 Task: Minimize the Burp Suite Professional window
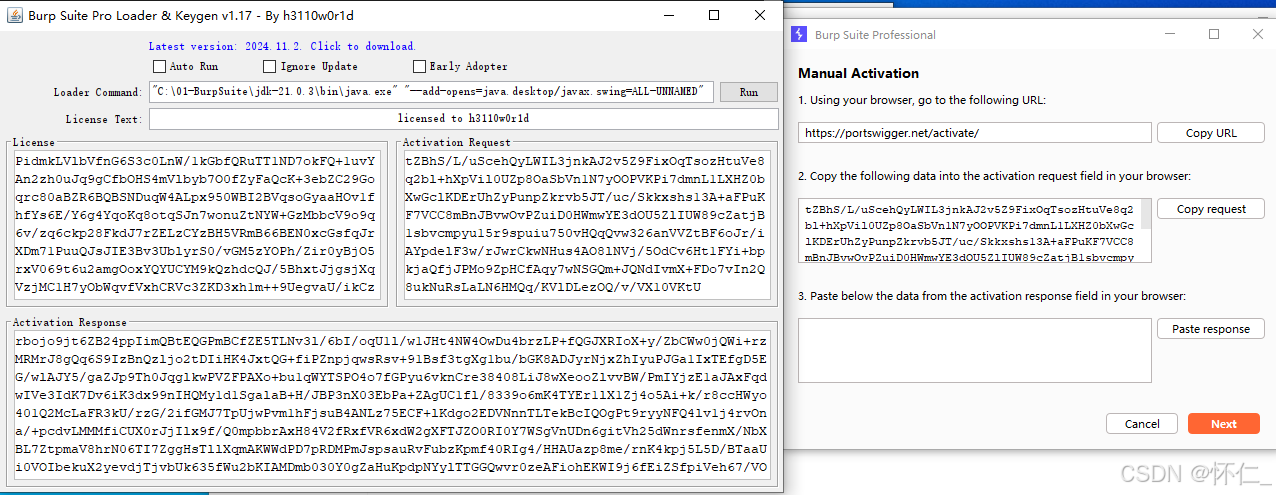tap(1170, 34)
